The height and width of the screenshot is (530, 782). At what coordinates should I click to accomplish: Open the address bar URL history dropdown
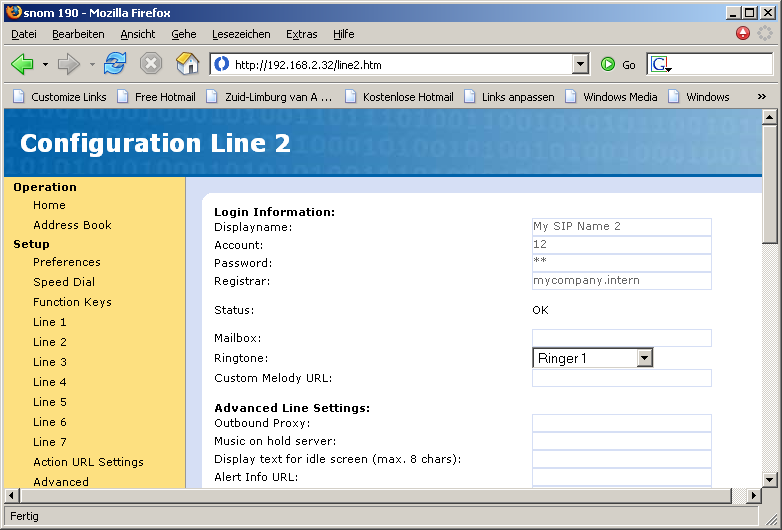pos(580,65)
